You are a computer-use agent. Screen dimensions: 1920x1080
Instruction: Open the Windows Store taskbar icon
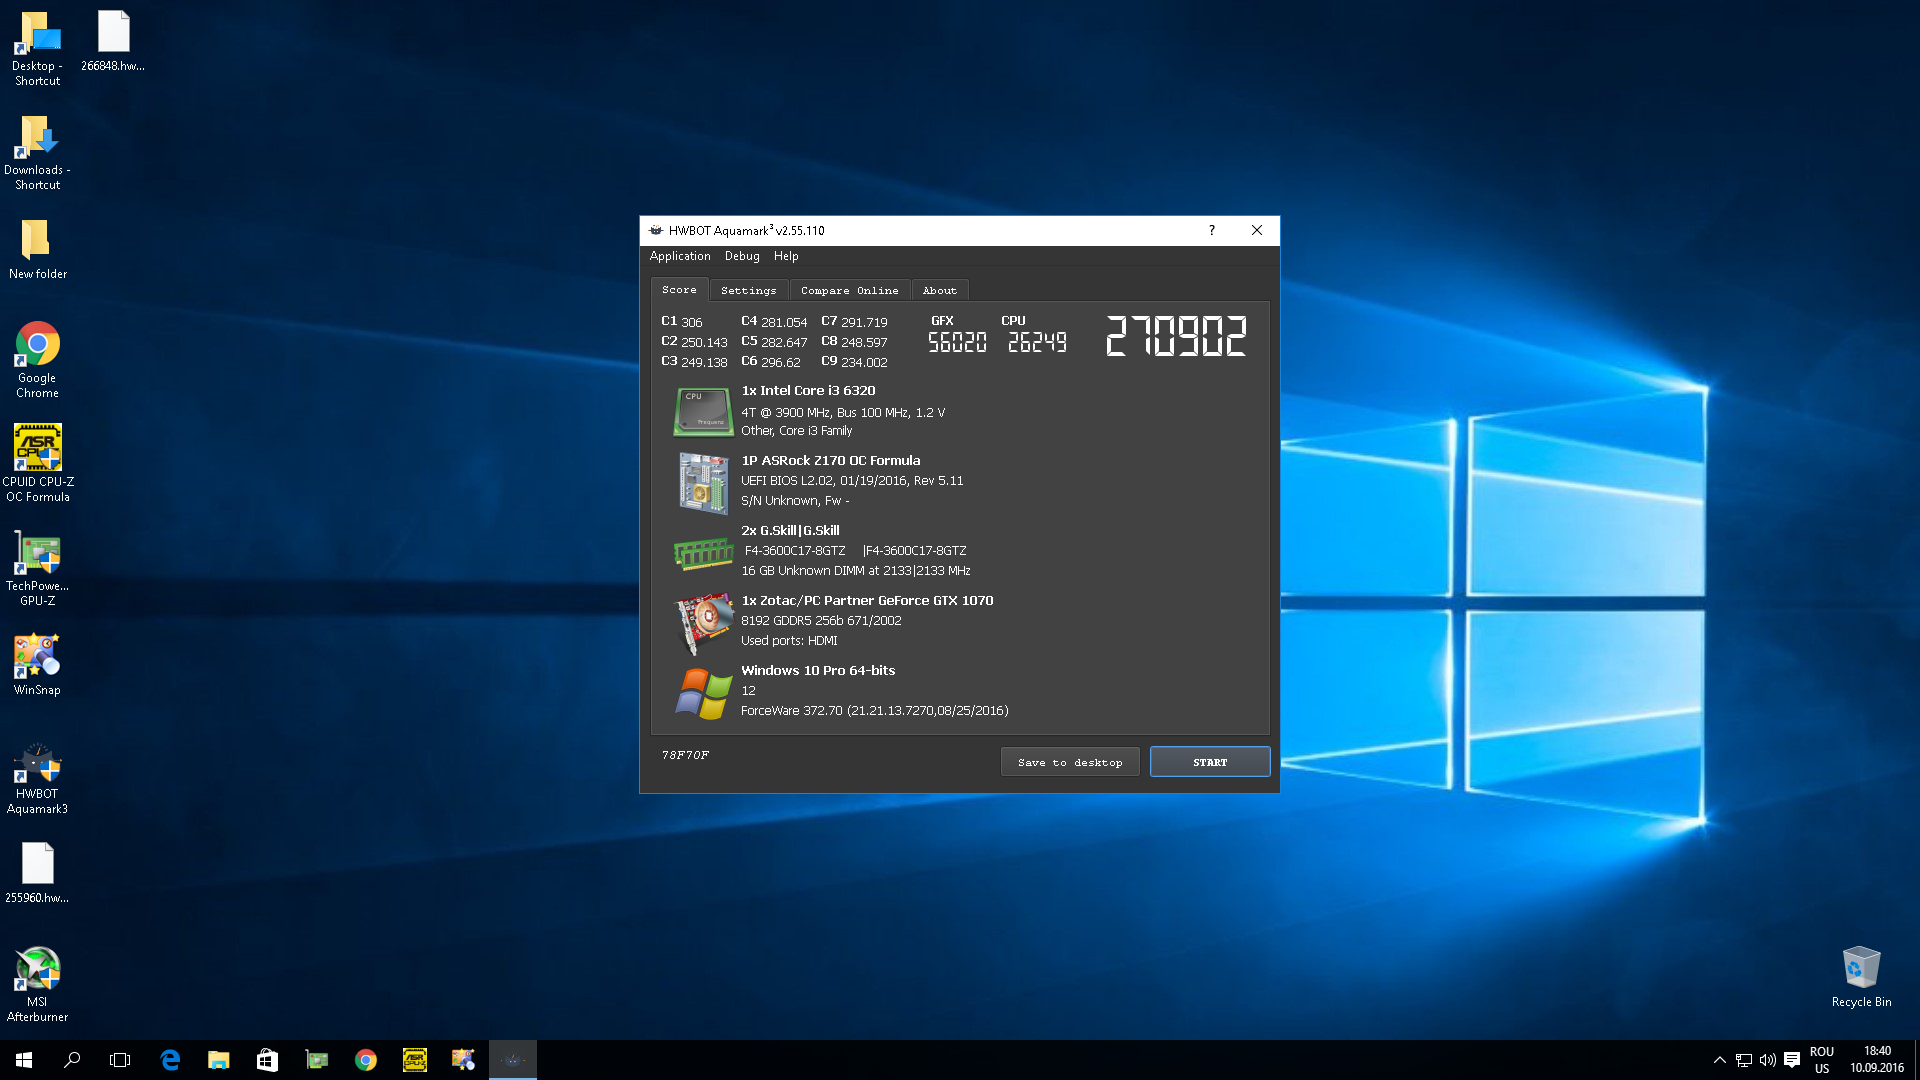(x=267, y=1060)
